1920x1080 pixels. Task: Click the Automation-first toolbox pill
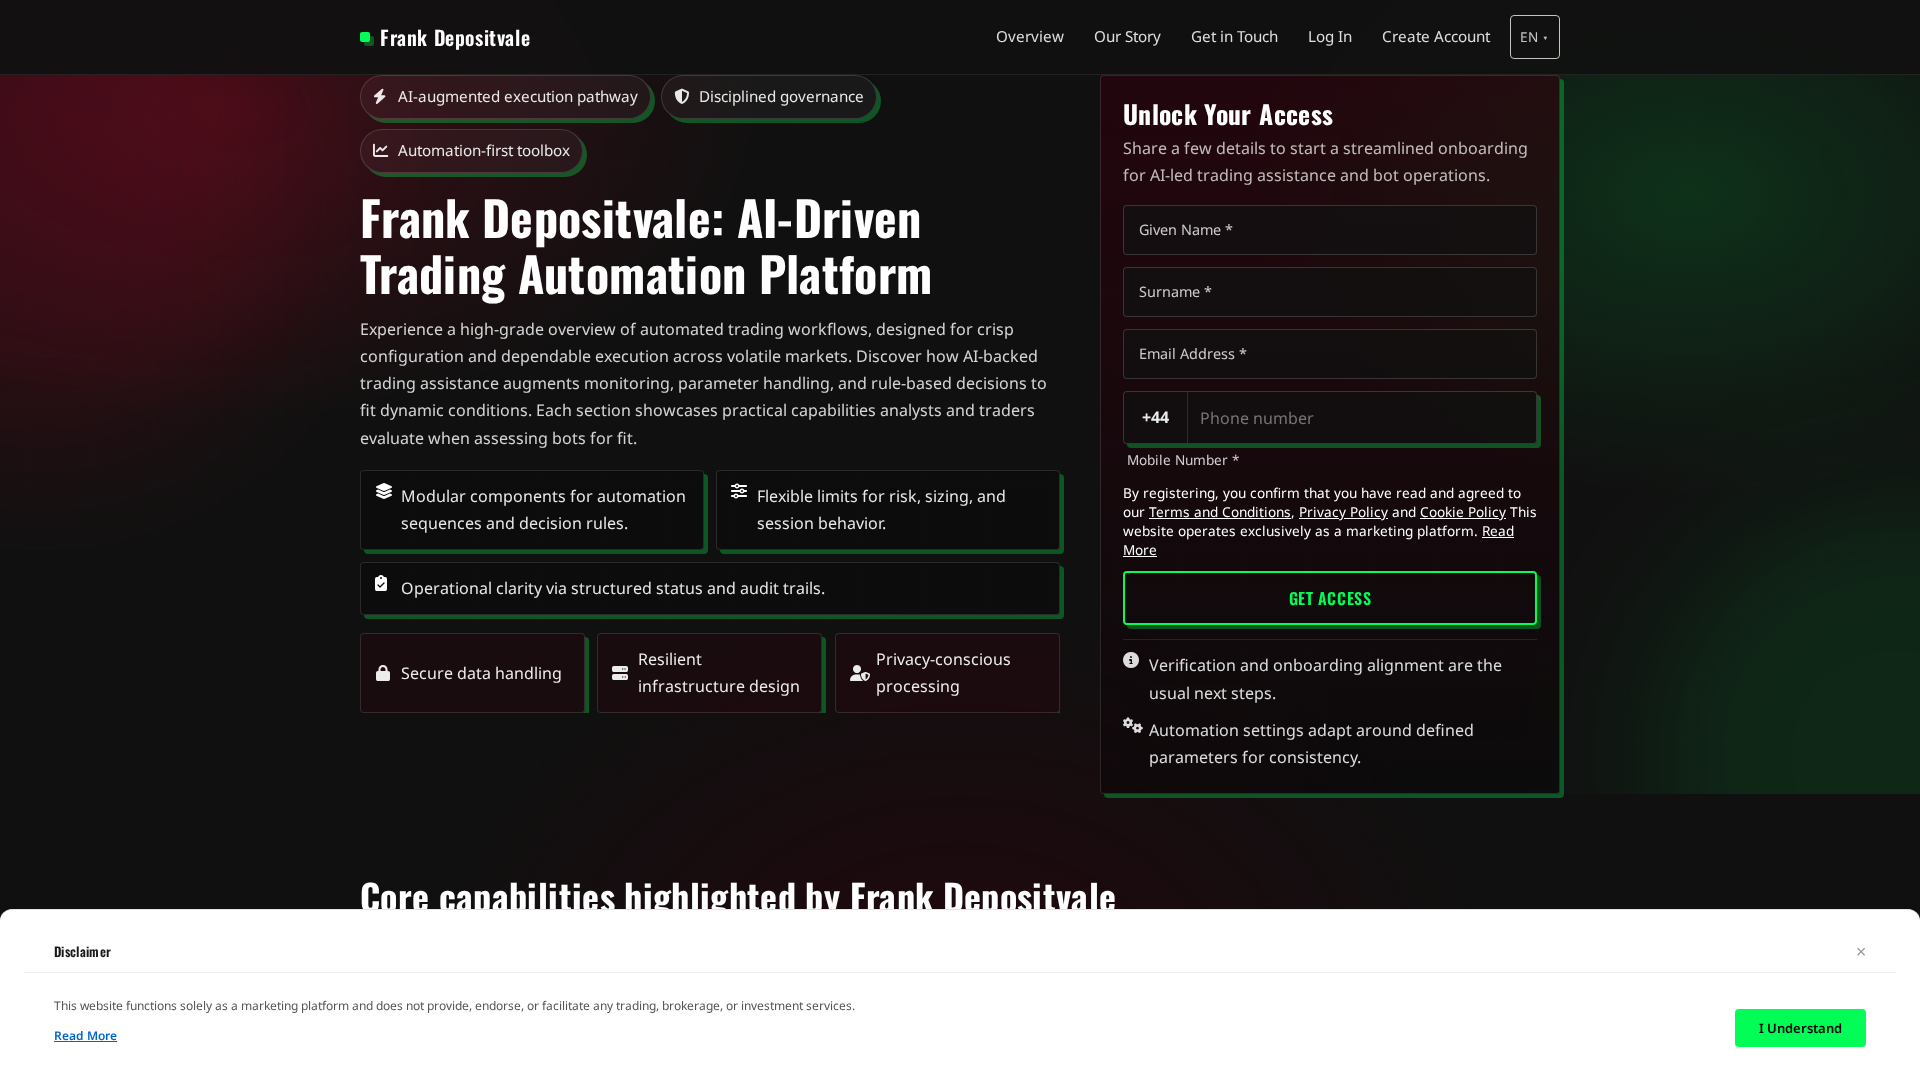[471, 151]
